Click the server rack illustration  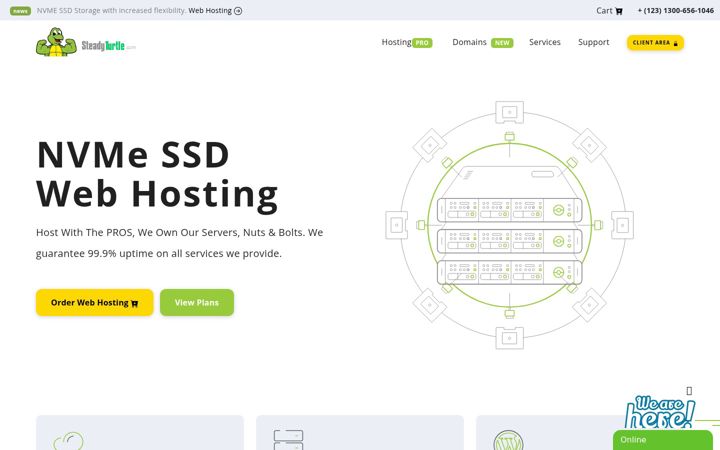tap(509, 225)
